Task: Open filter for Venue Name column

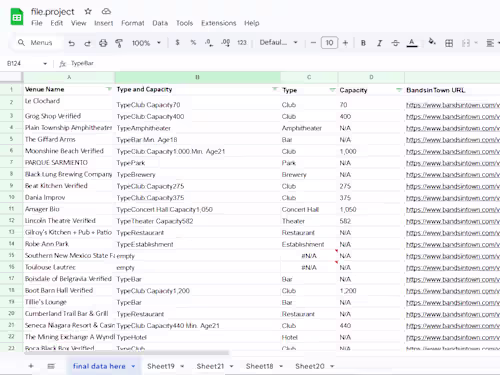Action: coord(109,89)
